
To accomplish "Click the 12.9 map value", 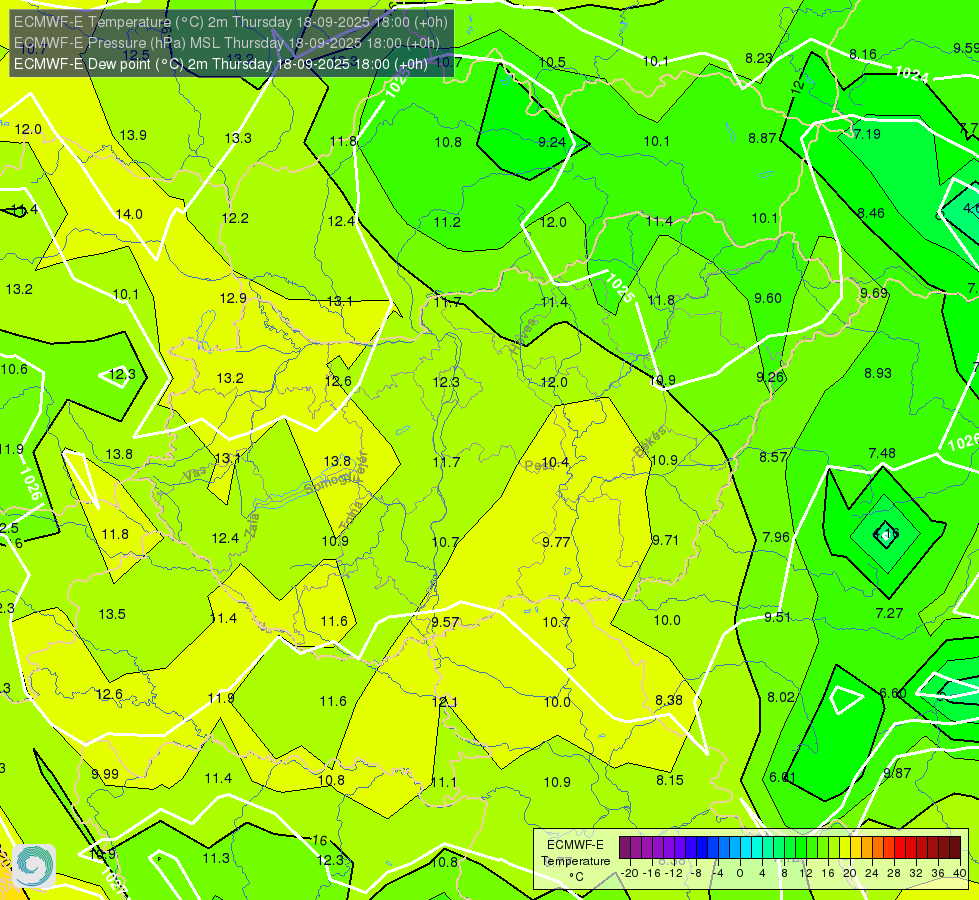I will (x=233, y=298).
